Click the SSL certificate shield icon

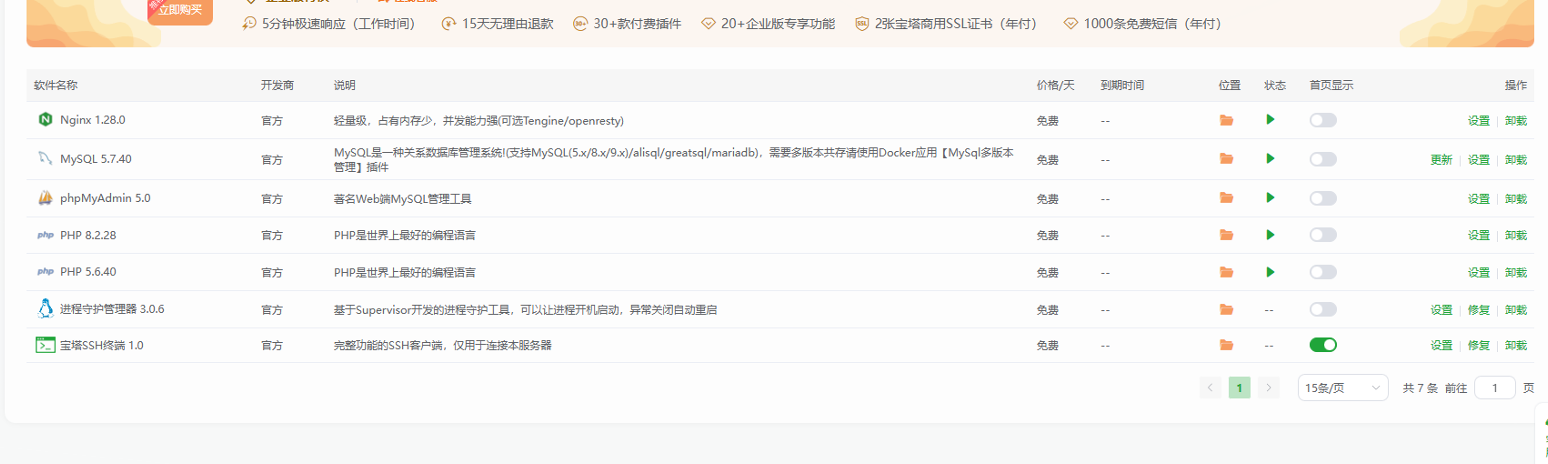point(862,23)
